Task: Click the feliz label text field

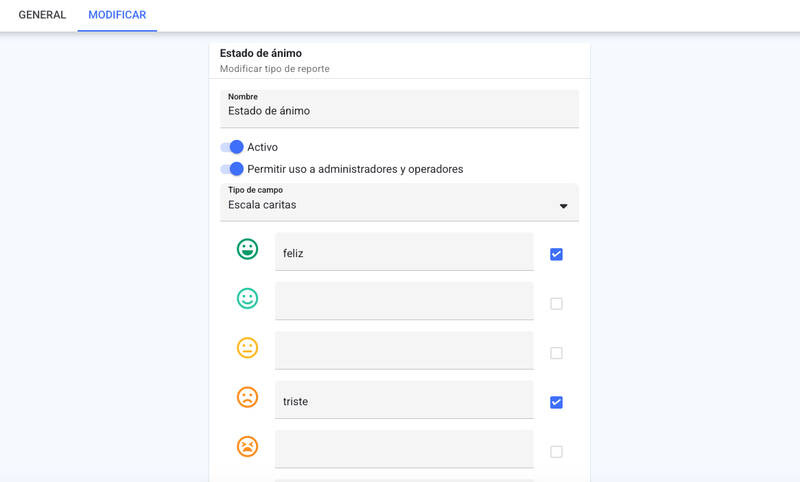Action: click(404, 252)
